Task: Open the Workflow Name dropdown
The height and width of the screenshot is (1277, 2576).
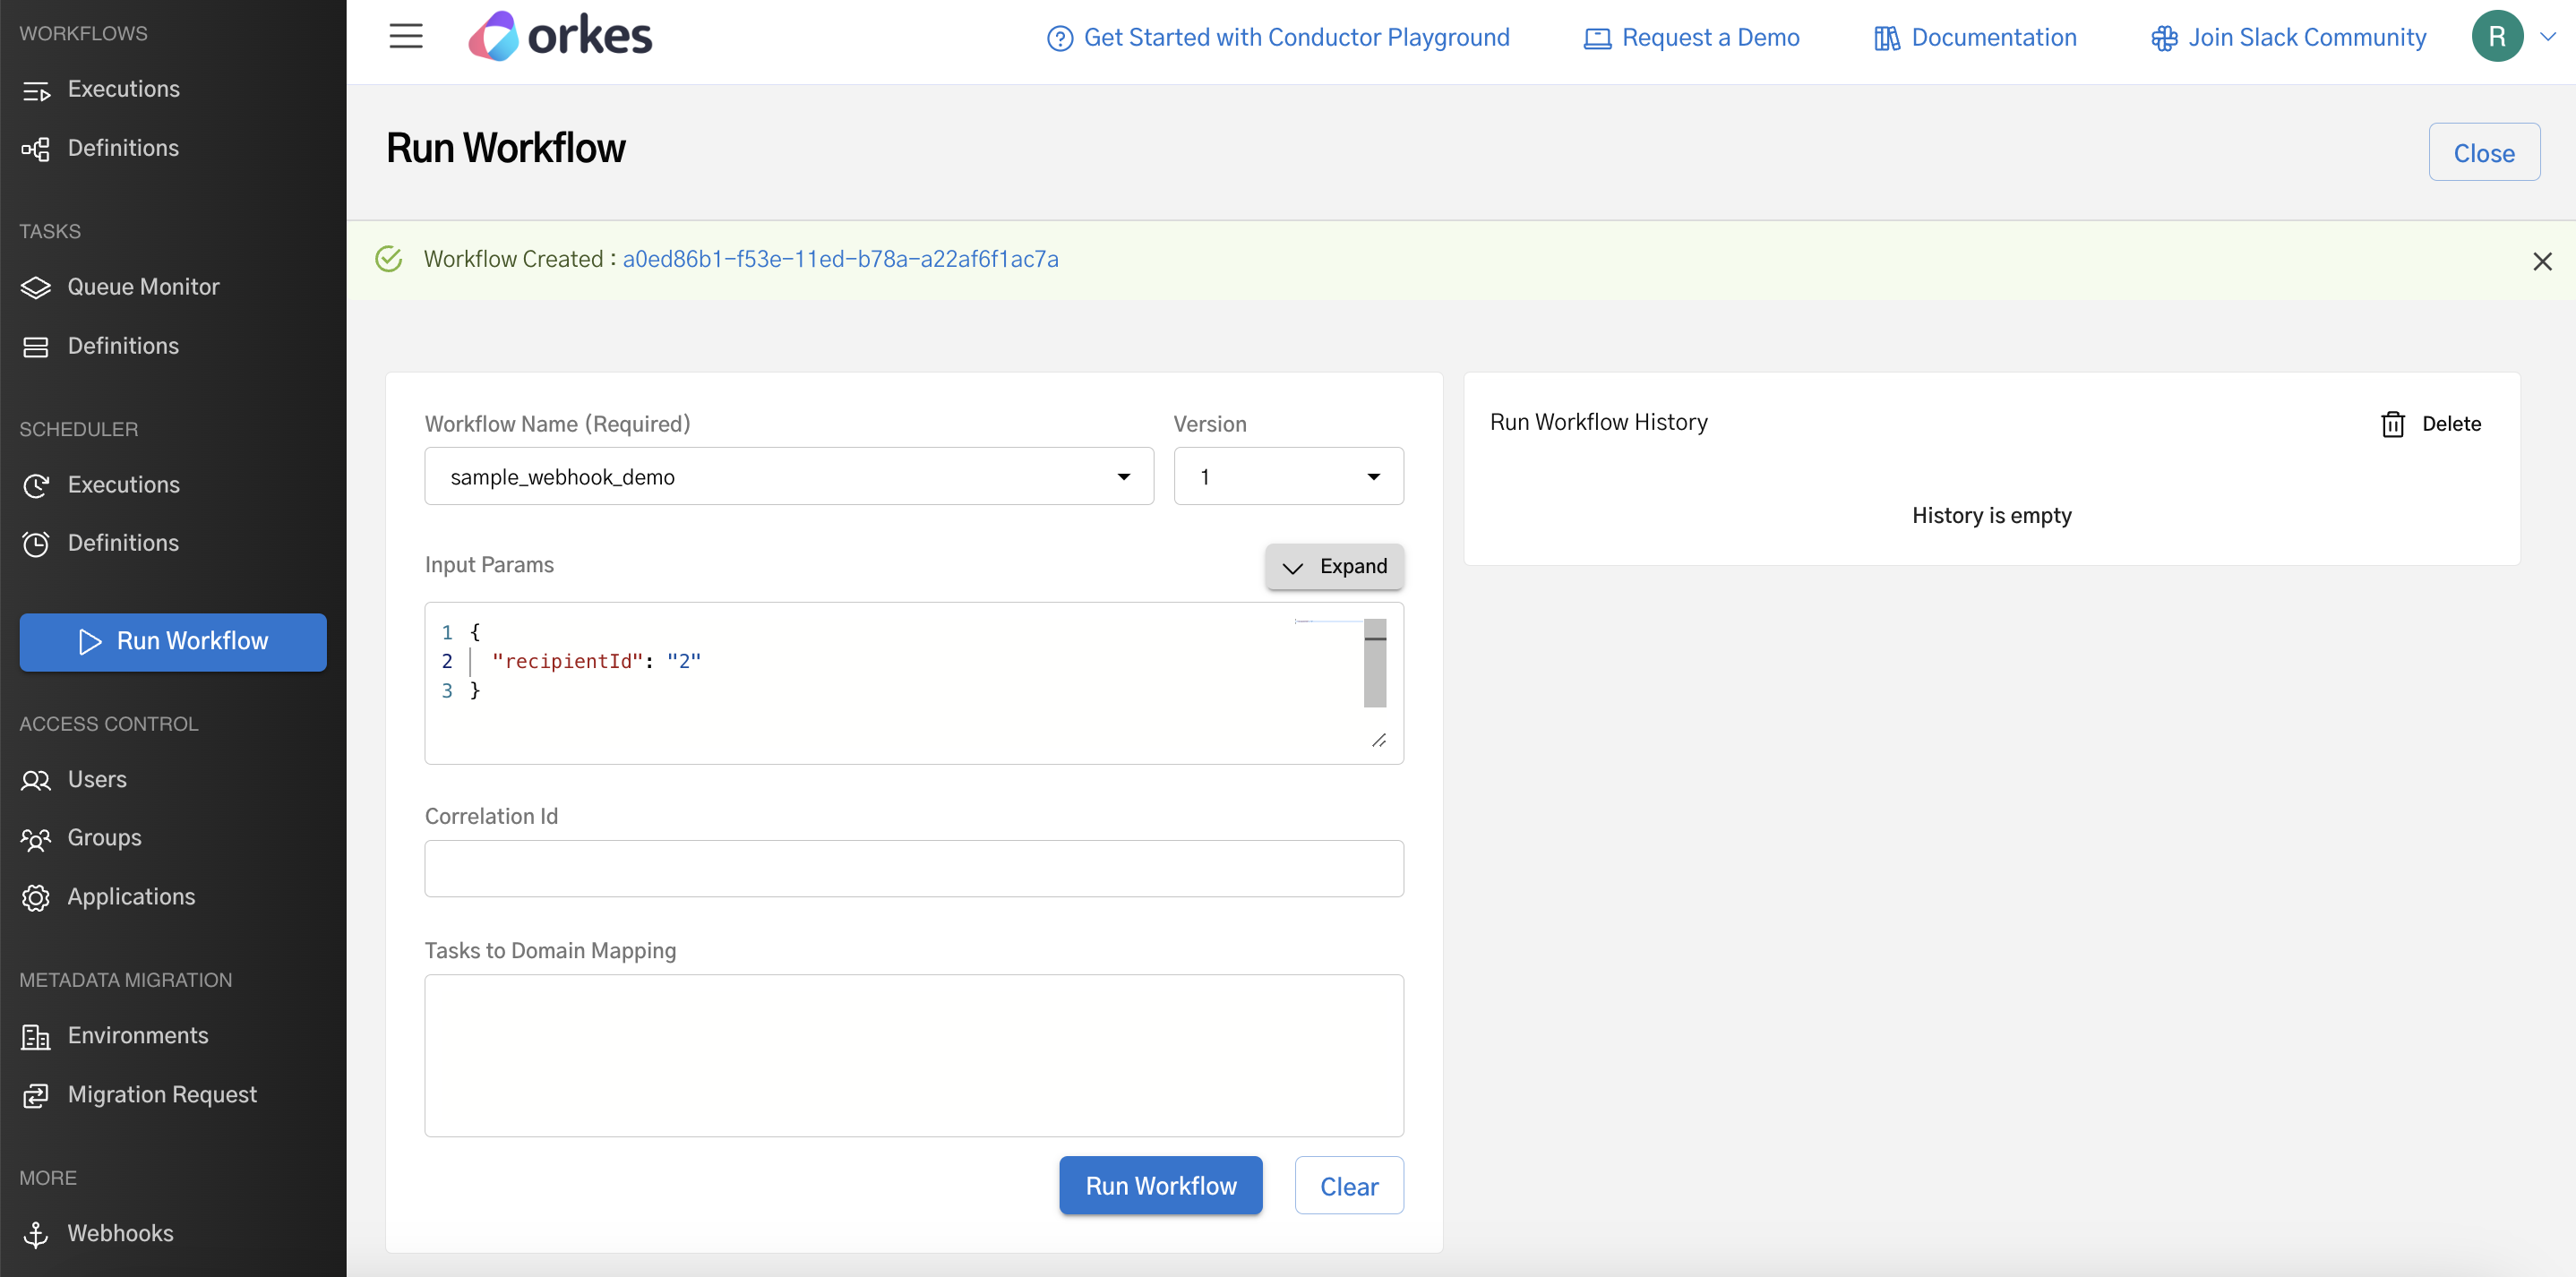Action: coord(1124,476)
